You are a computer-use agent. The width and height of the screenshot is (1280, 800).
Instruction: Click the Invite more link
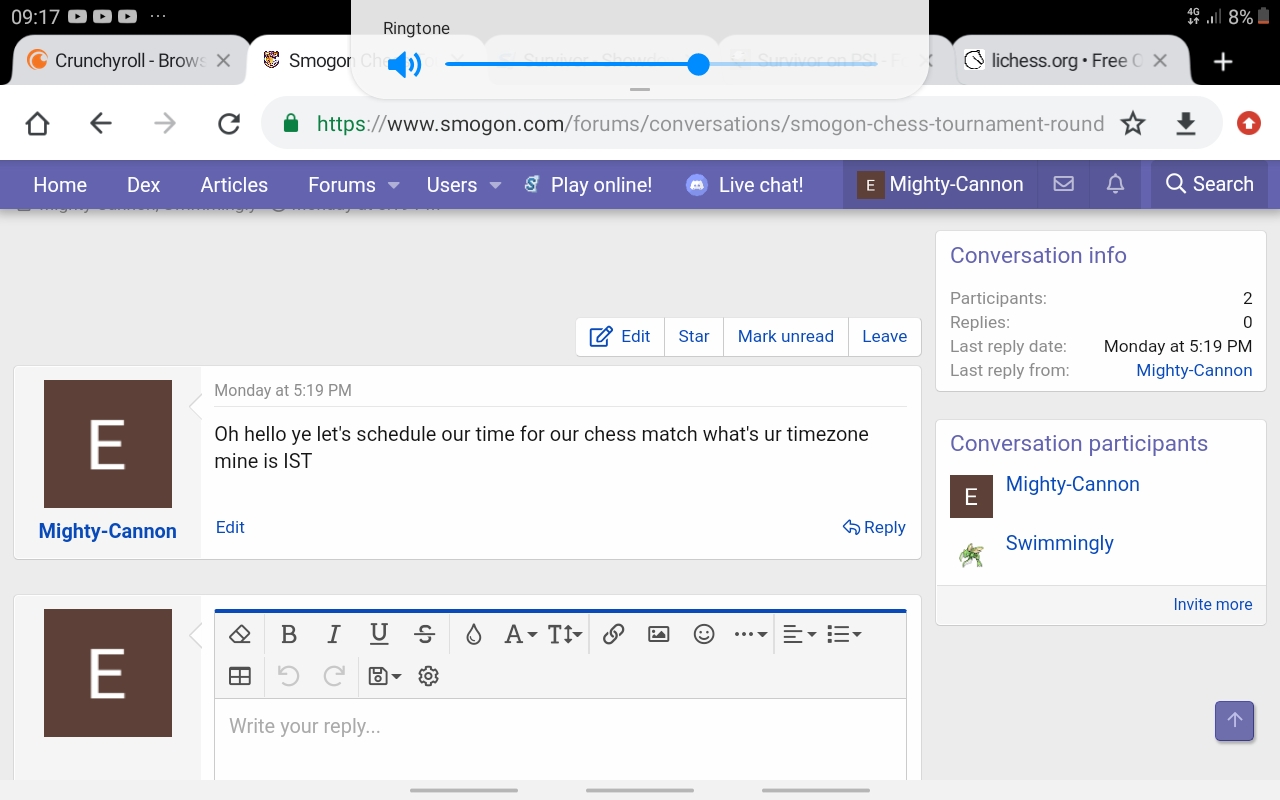coord(1212,604)
